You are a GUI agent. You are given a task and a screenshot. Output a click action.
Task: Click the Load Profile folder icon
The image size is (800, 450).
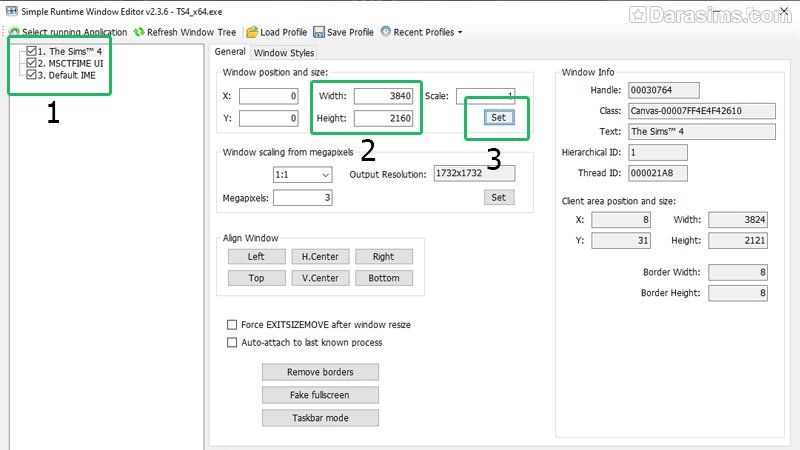(252, 32)
